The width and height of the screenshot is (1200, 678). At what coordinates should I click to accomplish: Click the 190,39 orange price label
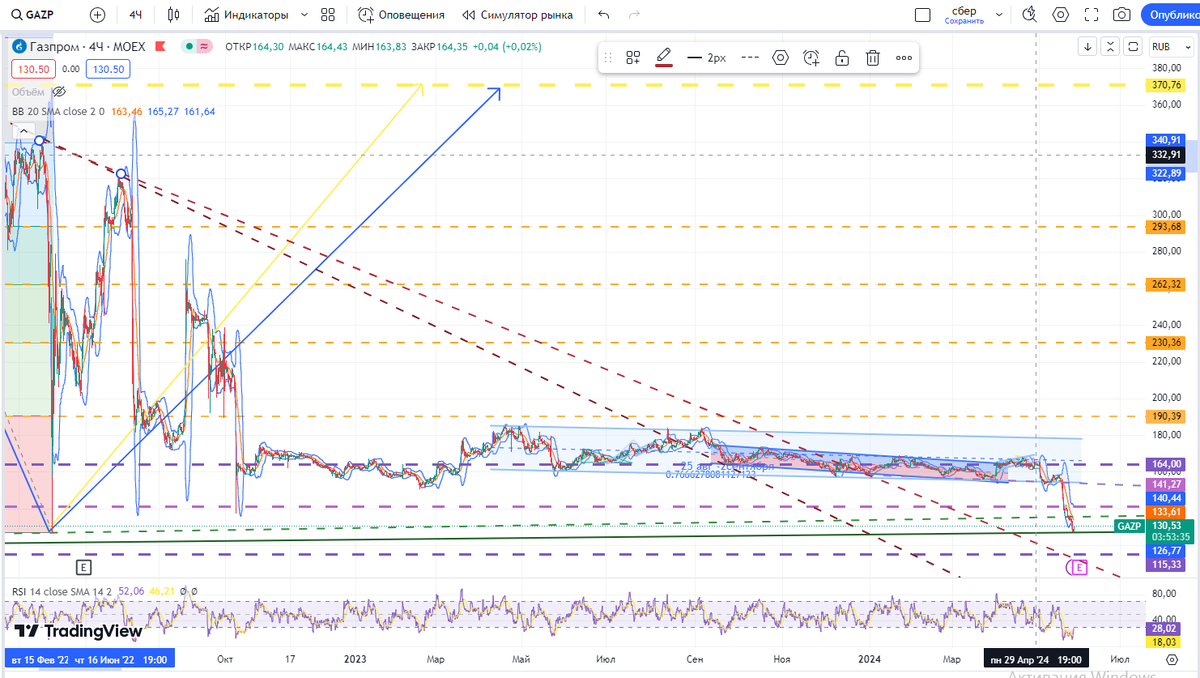[1168, 415]
